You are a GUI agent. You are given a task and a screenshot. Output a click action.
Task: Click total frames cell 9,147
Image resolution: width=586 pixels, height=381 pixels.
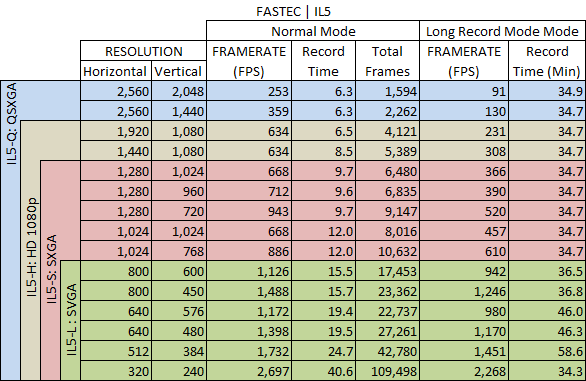click(x=387, y=211)
